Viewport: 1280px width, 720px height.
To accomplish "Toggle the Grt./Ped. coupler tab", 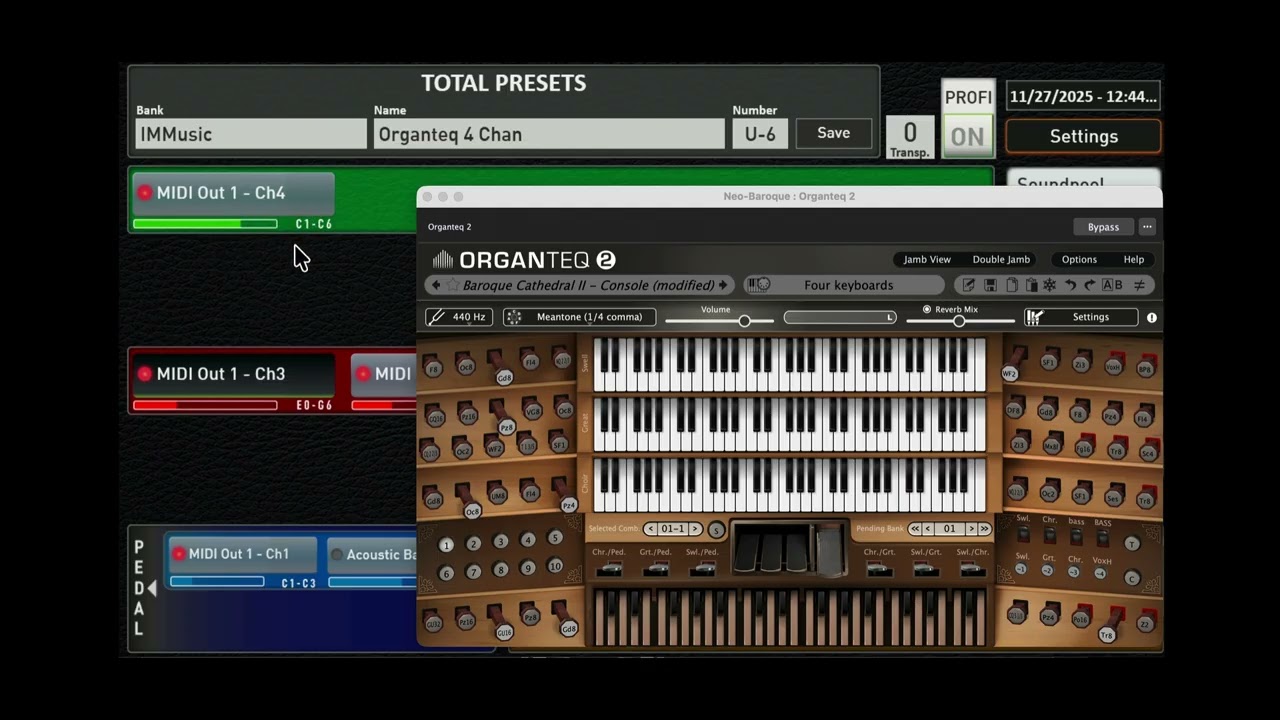I will pos(656,568).
